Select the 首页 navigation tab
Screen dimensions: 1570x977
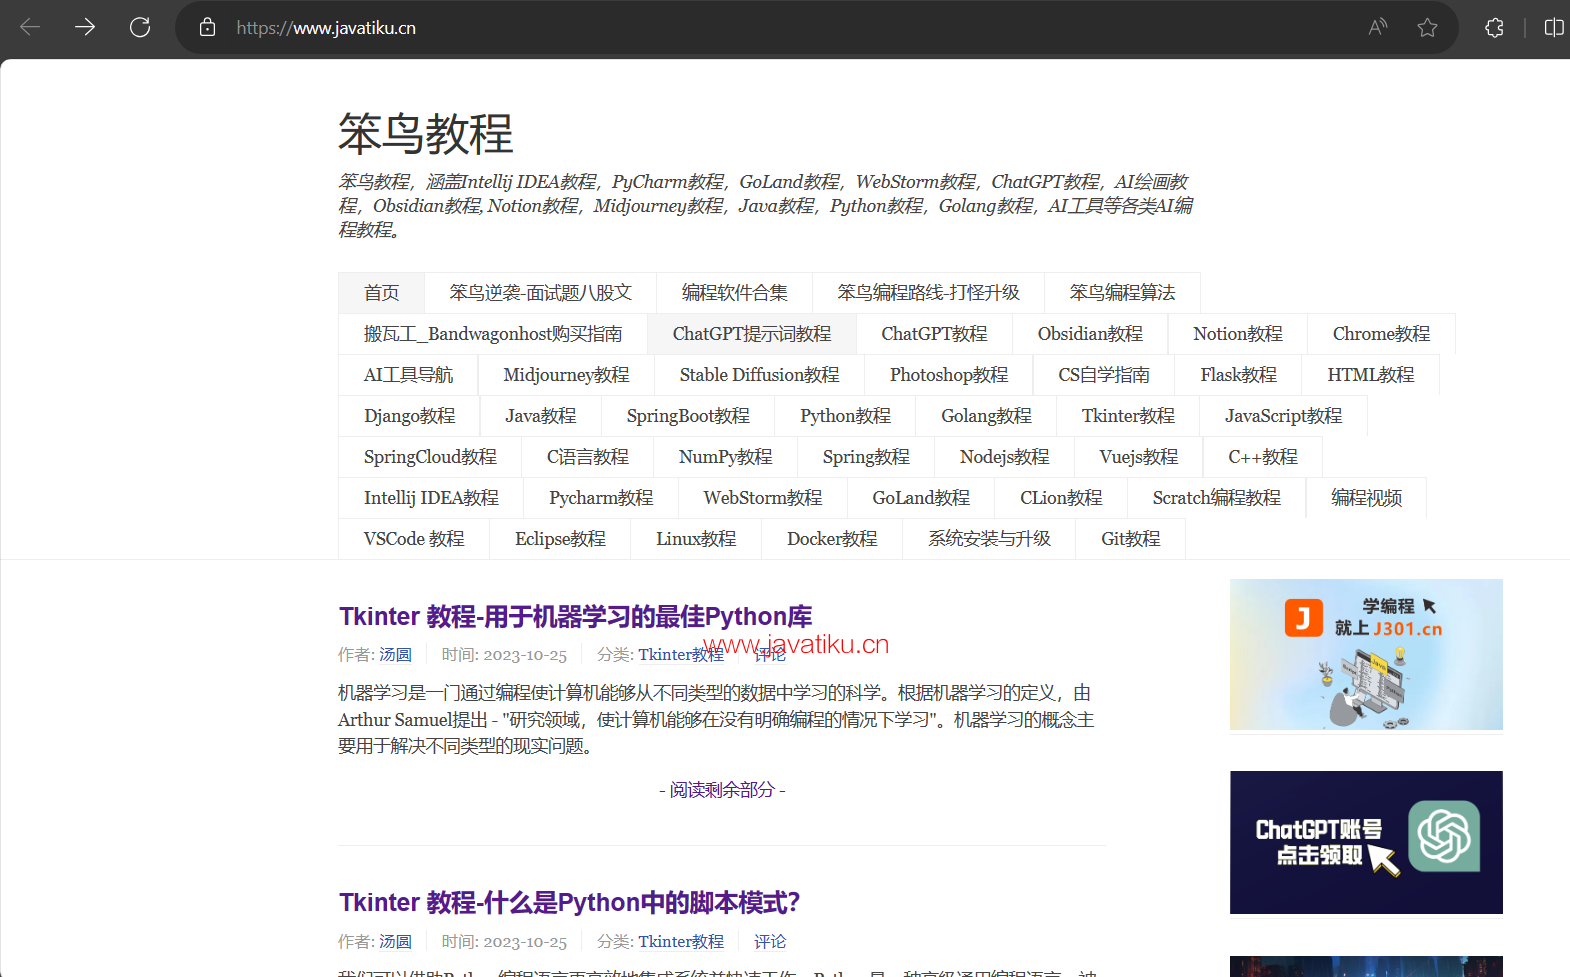[381, 293]
